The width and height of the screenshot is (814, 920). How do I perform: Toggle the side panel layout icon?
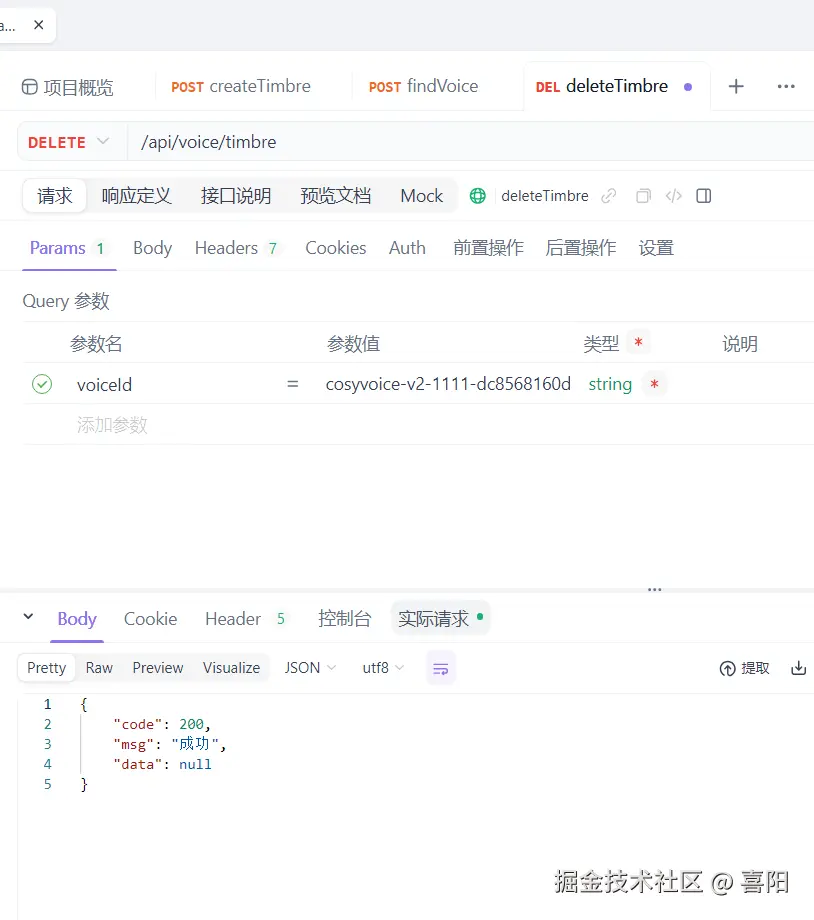point(704,195)
